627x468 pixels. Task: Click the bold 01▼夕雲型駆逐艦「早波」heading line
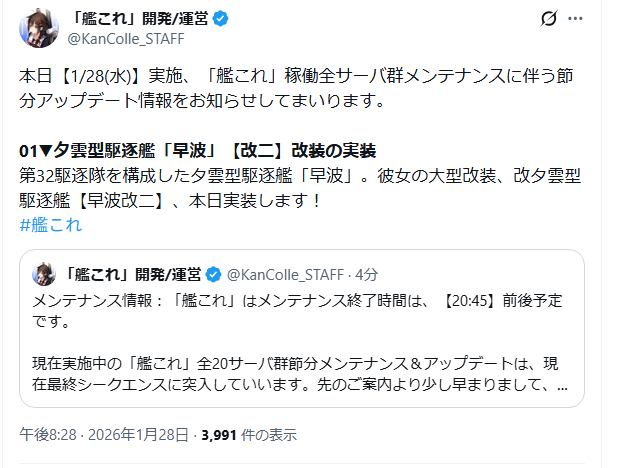(x=197, y=150)
